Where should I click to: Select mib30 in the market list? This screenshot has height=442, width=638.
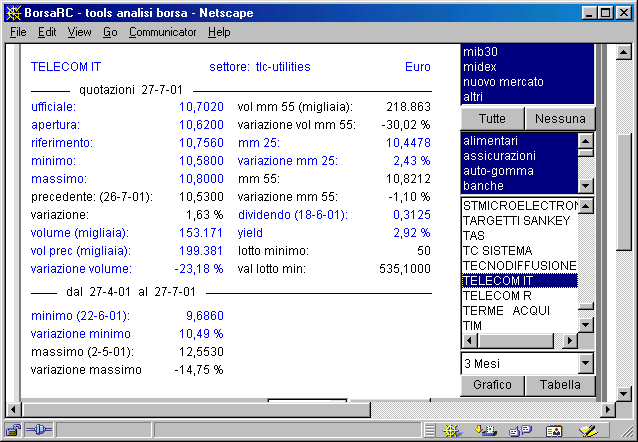pyautogui.click(x=527, y=52)
